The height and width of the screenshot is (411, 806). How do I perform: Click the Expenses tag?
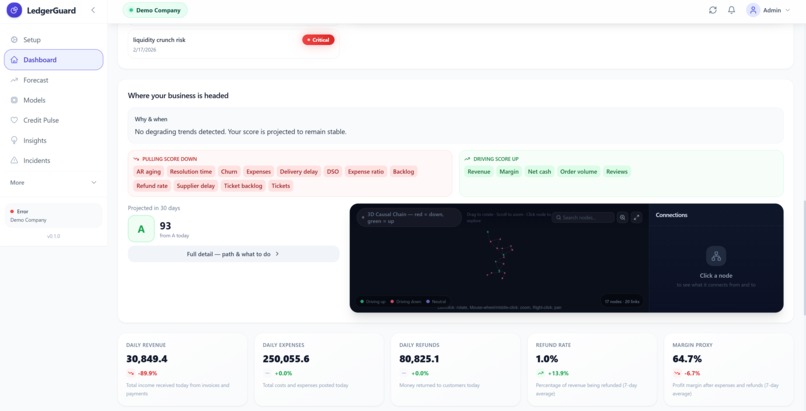[x=258, y=172]
